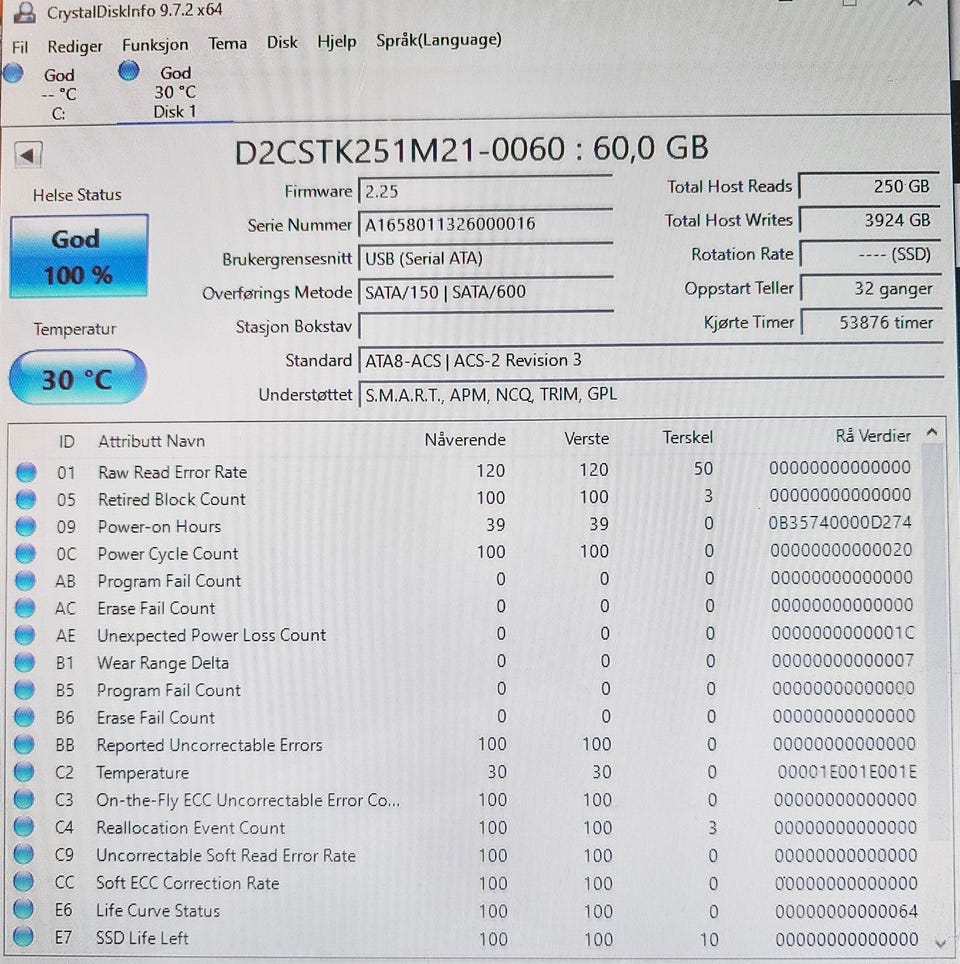This screenshot has height=964, width=960.
Task: Click status orb for Power-on Hours
Action: click(x=26, y=526)
